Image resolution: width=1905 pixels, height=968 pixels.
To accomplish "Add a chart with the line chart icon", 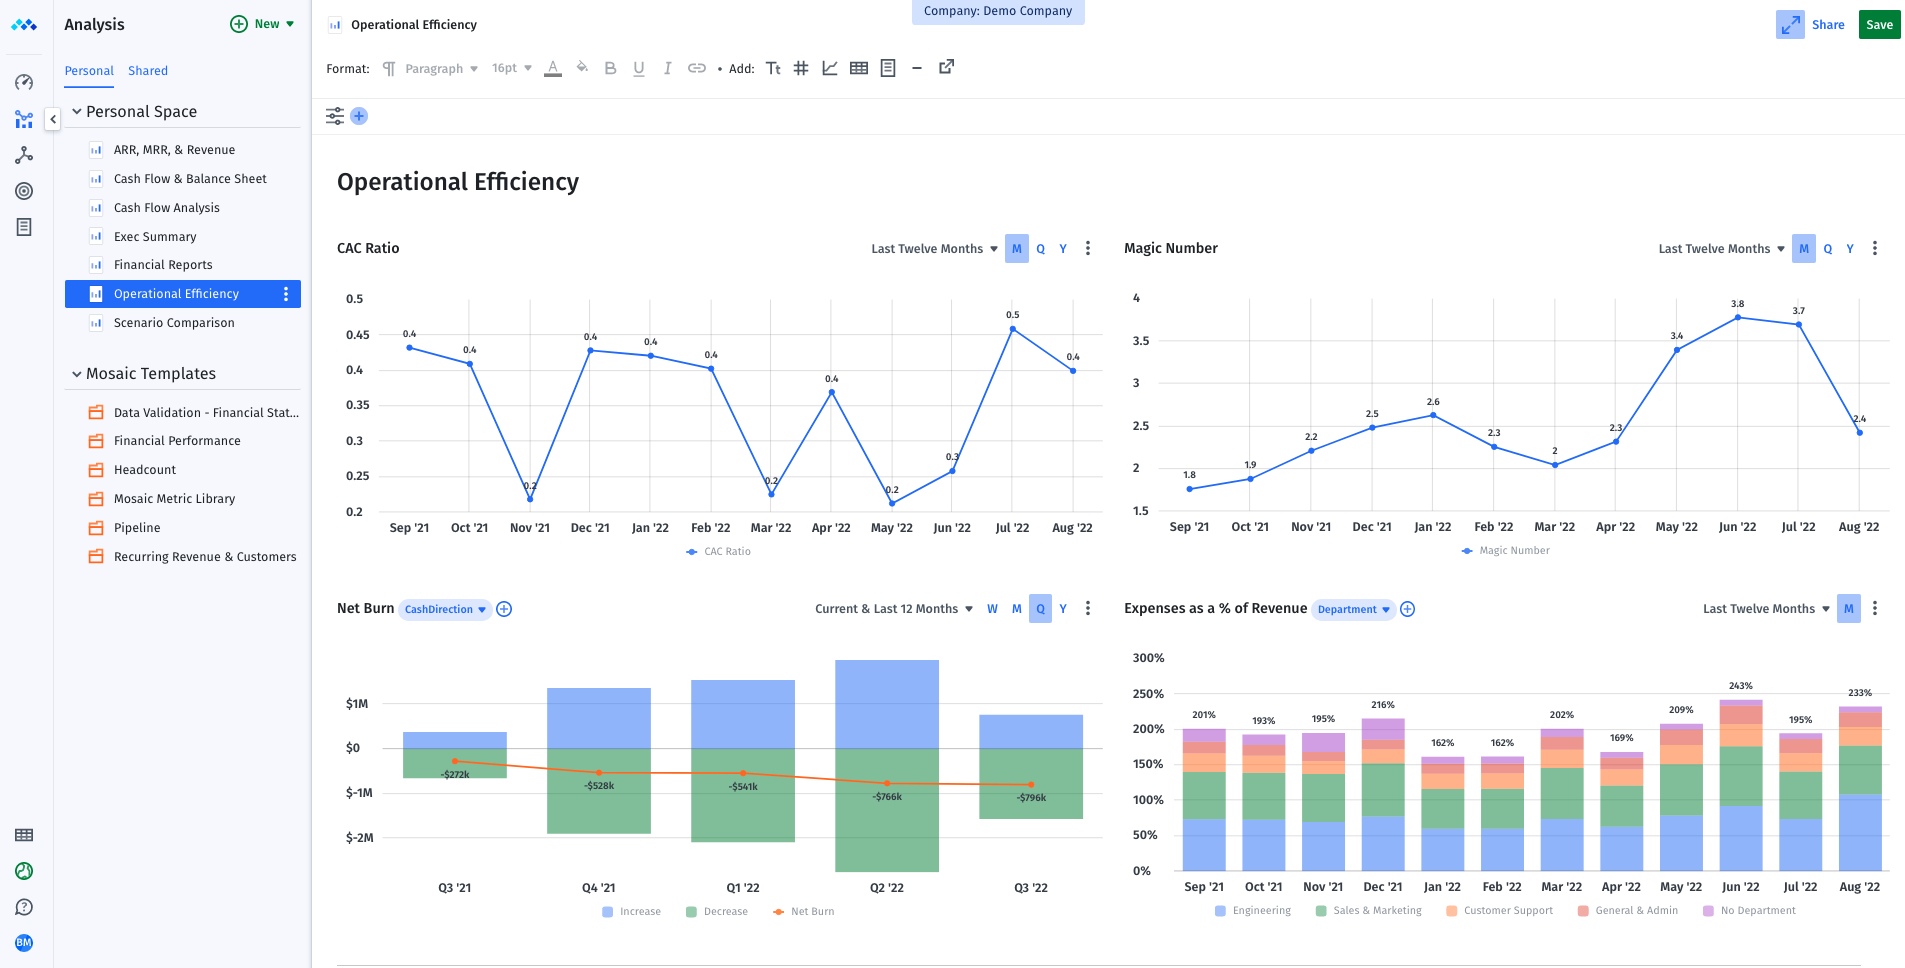I will click(830, 68).
